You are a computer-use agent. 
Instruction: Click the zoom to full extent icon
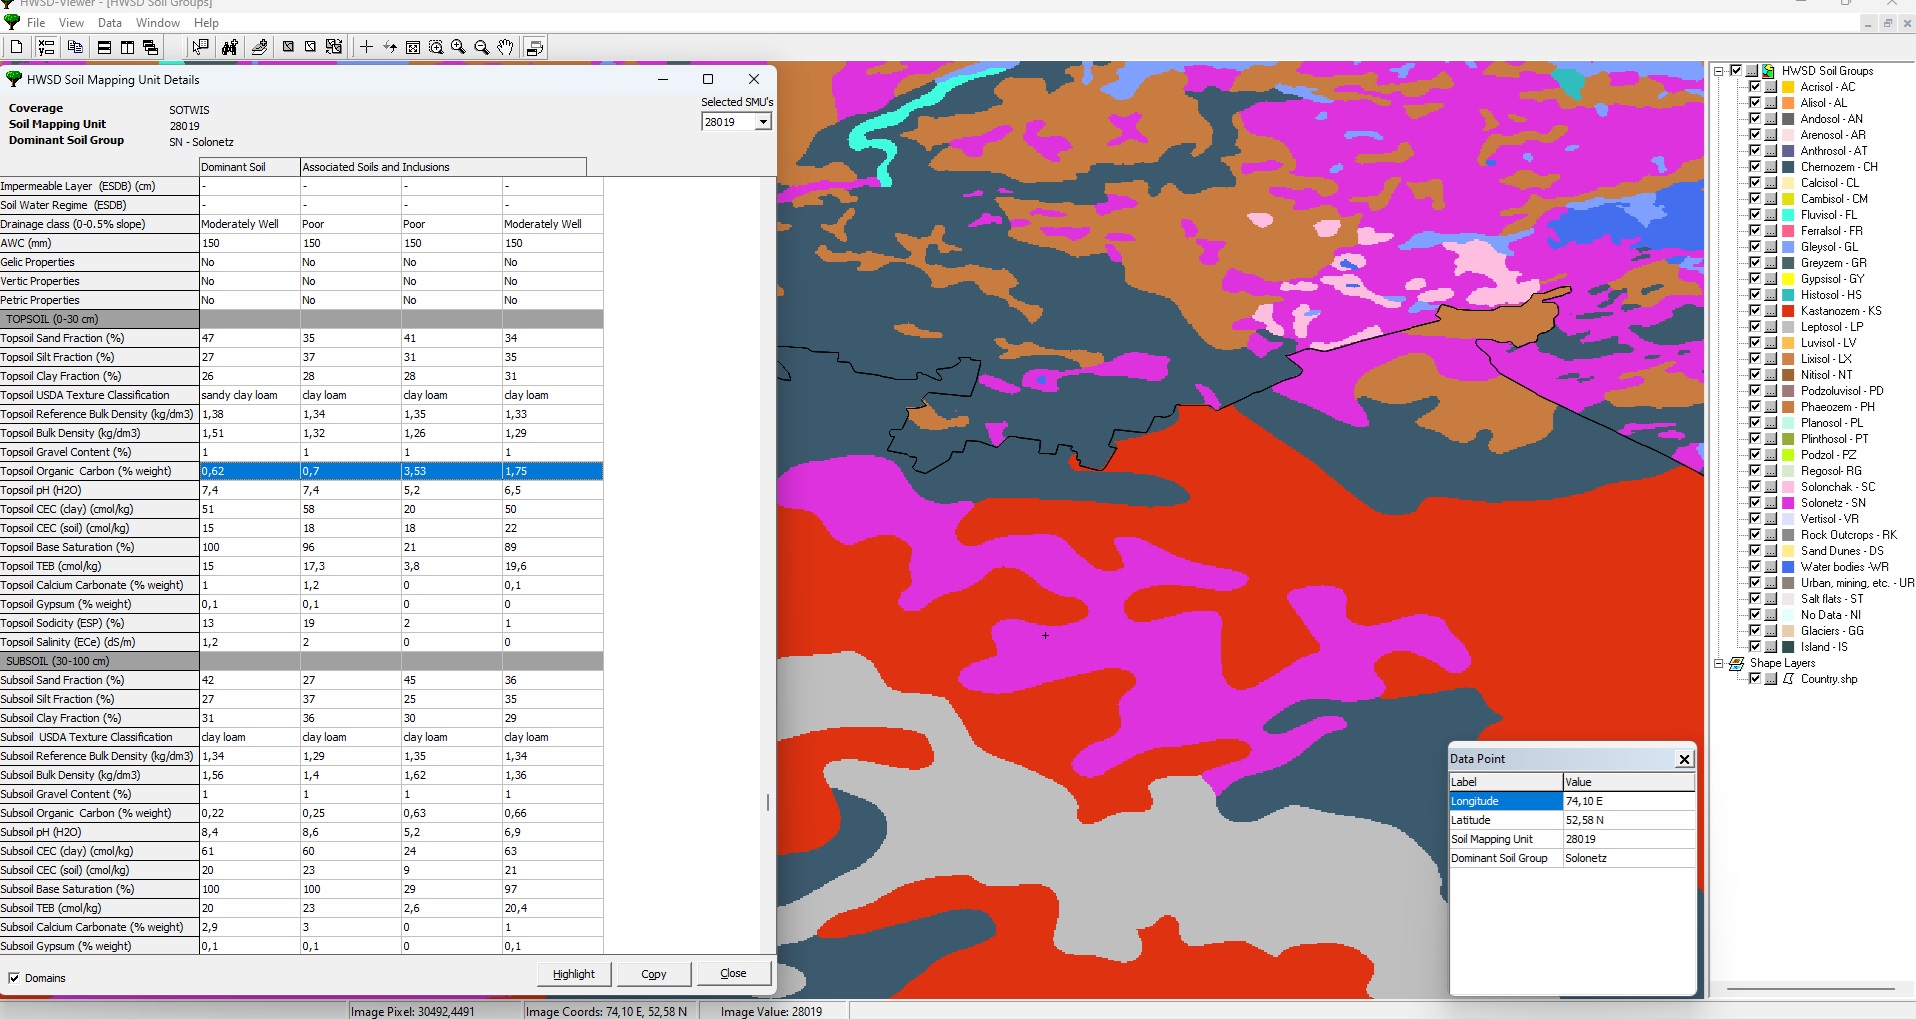[413, 47]
